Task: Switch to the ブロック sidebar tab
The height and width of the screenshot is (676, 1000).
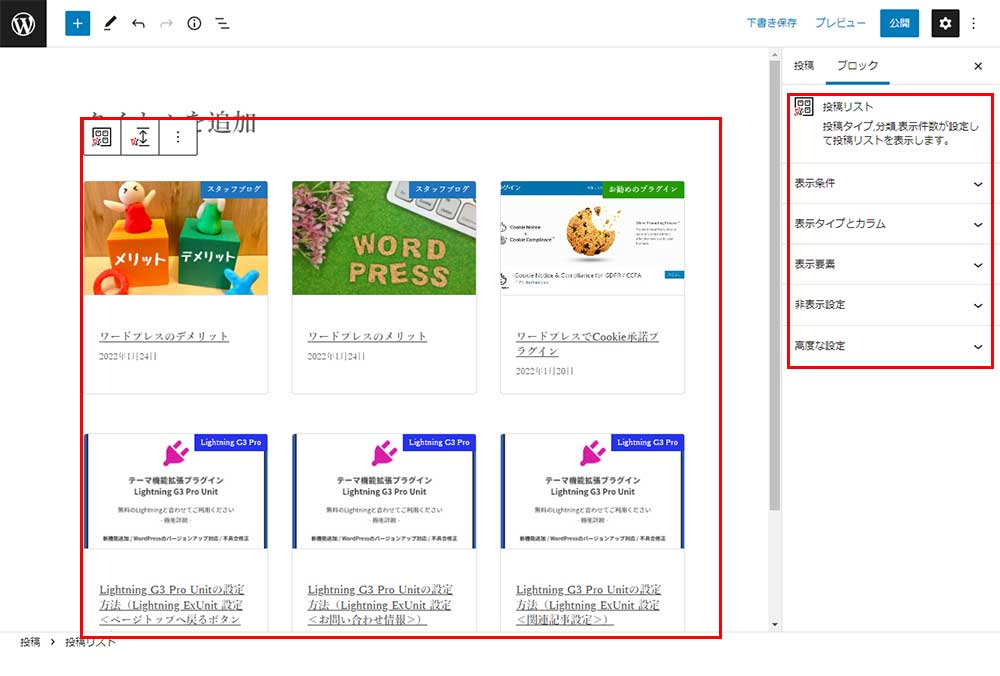Action: (x=857, y=66)
